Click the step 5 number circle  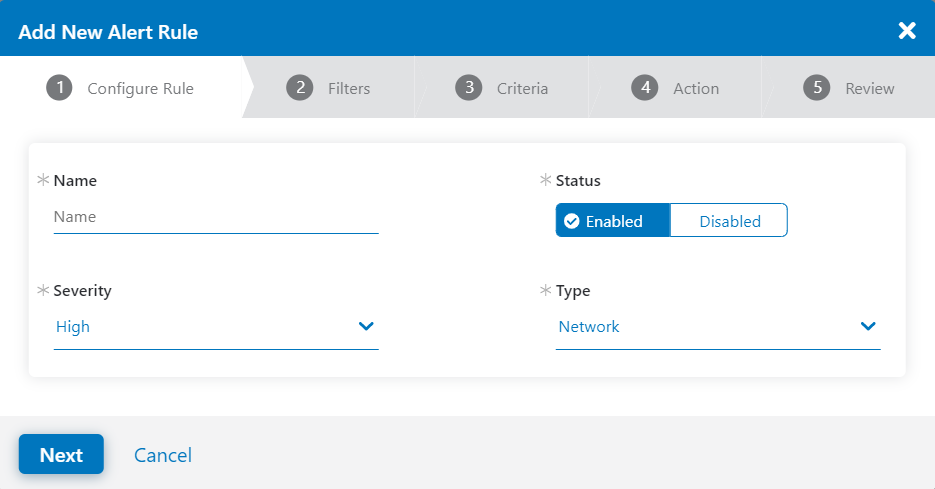tap(817, 88)
